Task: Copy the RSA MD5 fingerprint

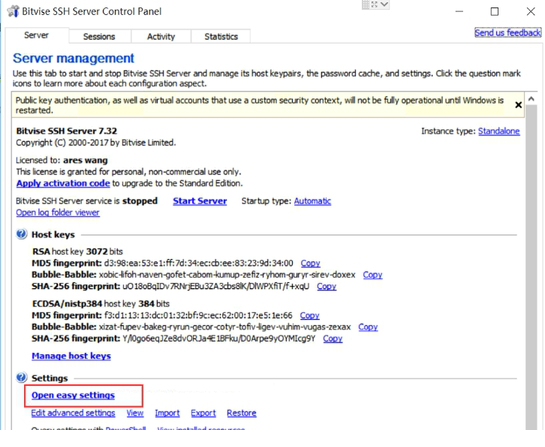Action: (x=310, y=263)
